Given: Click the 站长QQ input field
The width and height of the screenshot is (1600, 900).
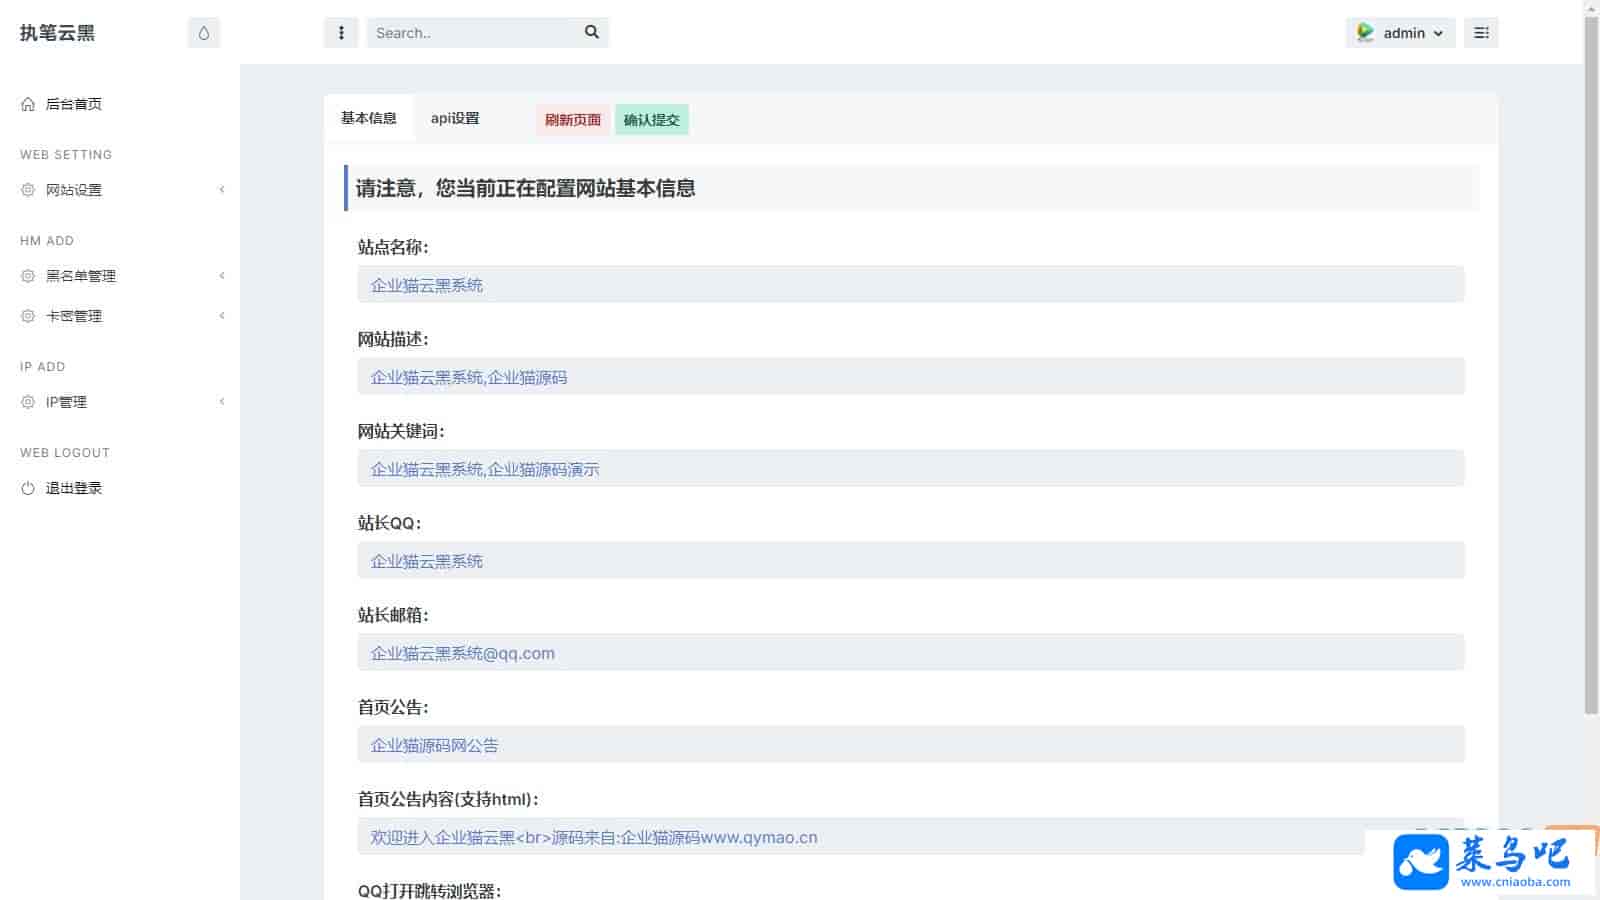Looking at the screenshot, I should pos(911,561).
